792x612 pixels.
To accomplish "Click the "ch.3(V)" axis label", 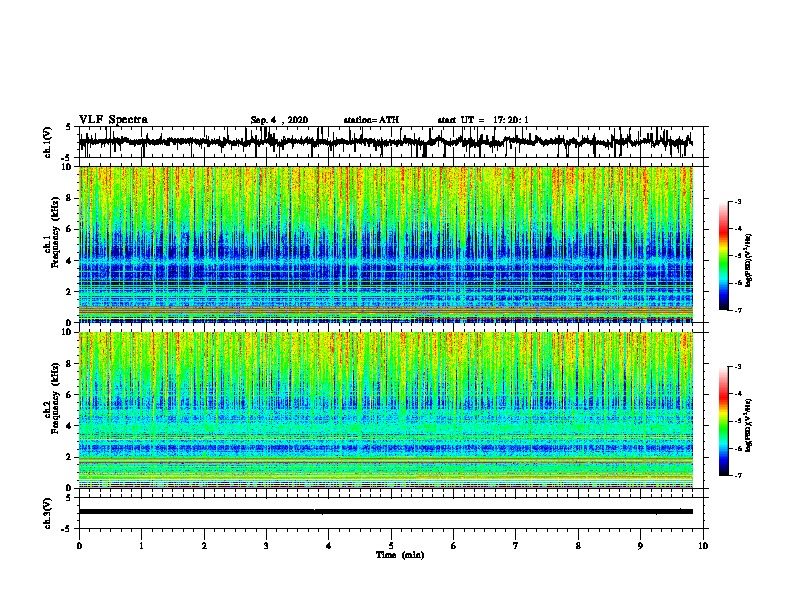I will 48,514.
